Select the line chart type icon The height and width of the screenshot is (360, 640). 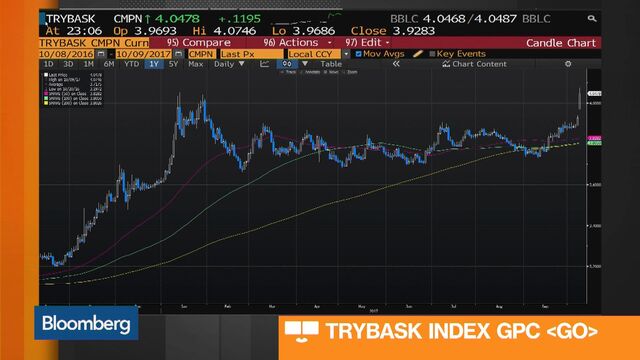pos(264,64)
